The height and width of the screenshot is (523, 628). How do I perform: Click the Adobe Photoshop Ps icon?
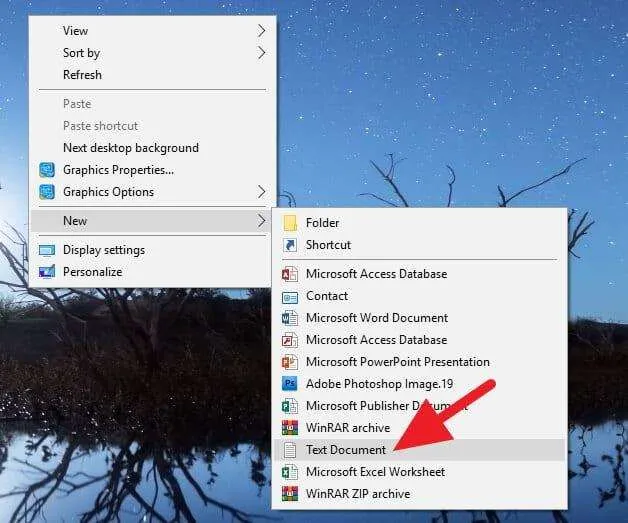[290, 384]
